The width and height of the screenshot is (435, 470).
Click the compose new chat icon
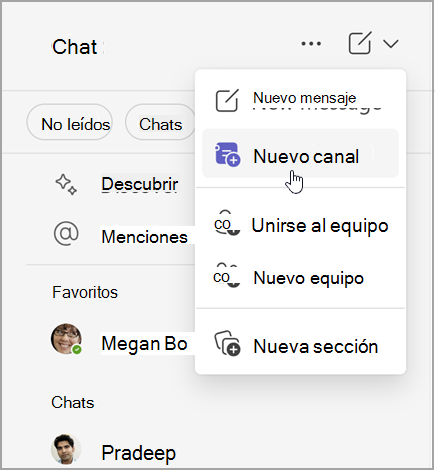360,43
